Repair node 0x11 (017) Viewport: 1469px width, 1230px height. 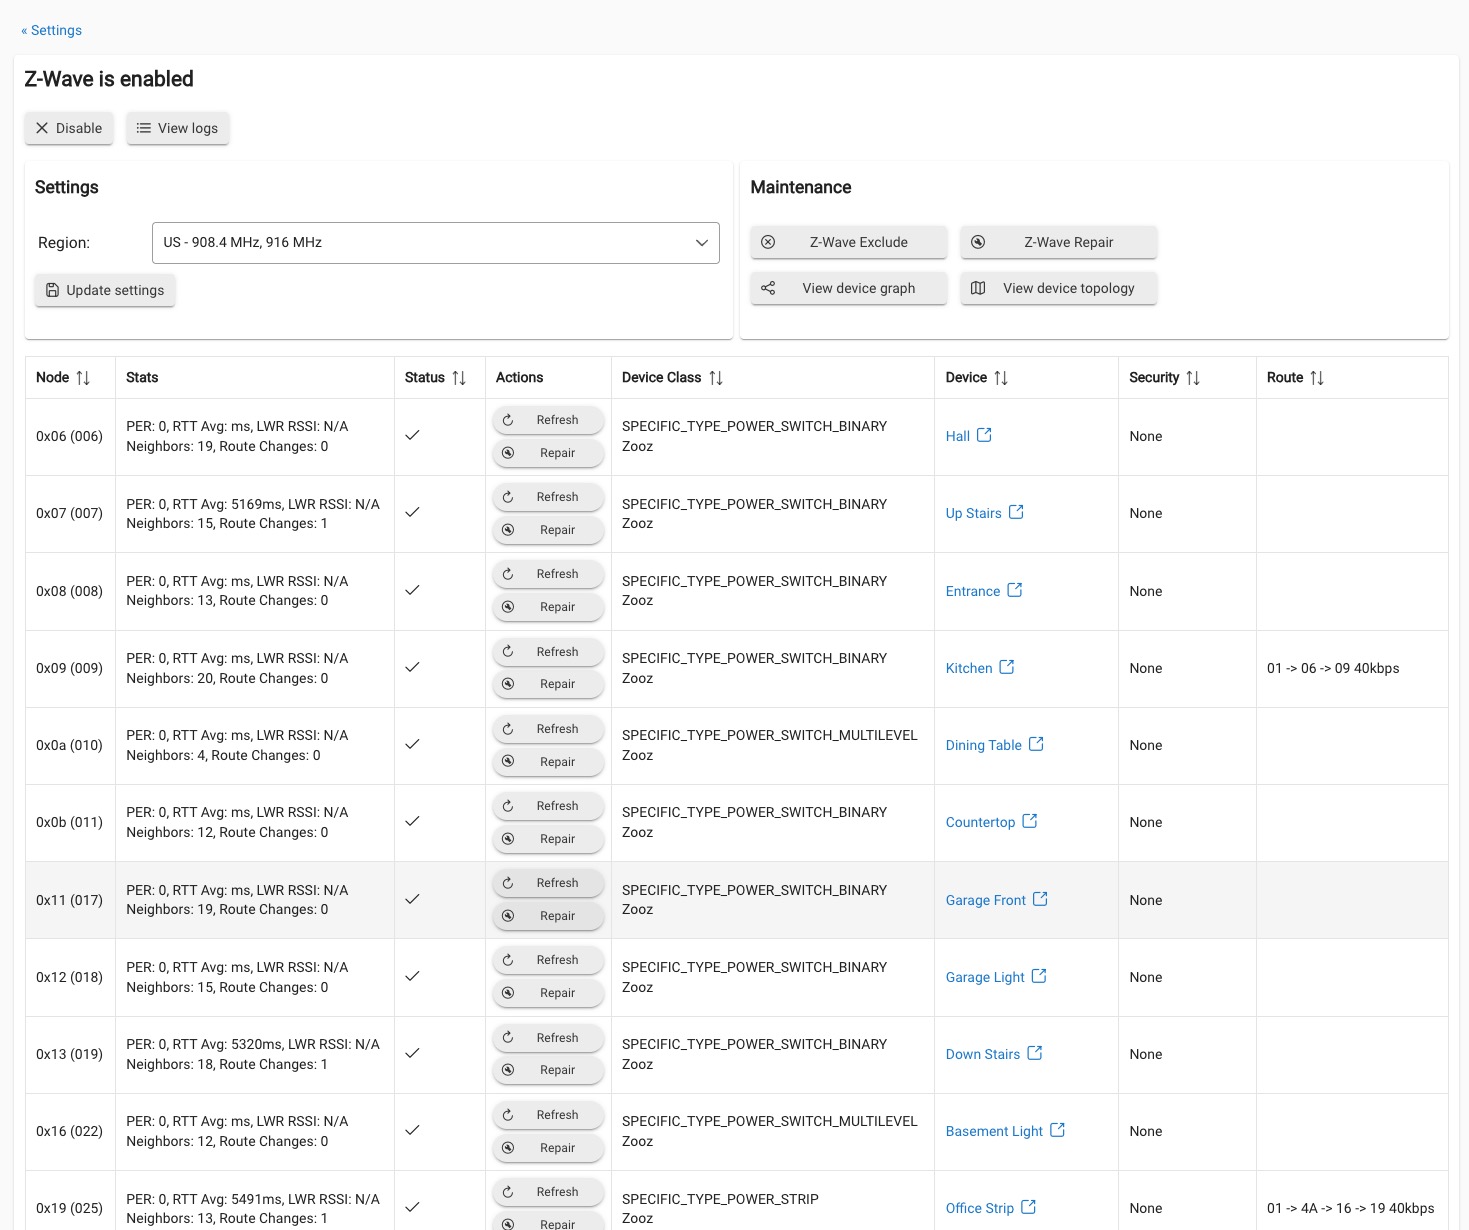pos(549,916)
